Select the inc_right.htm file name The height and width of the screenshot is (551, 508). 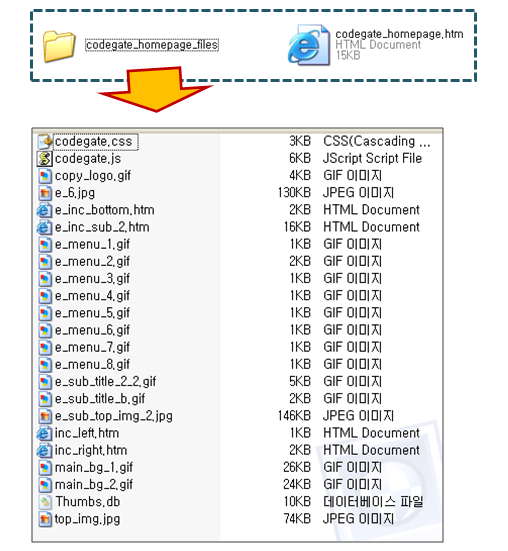click(91, 450)
